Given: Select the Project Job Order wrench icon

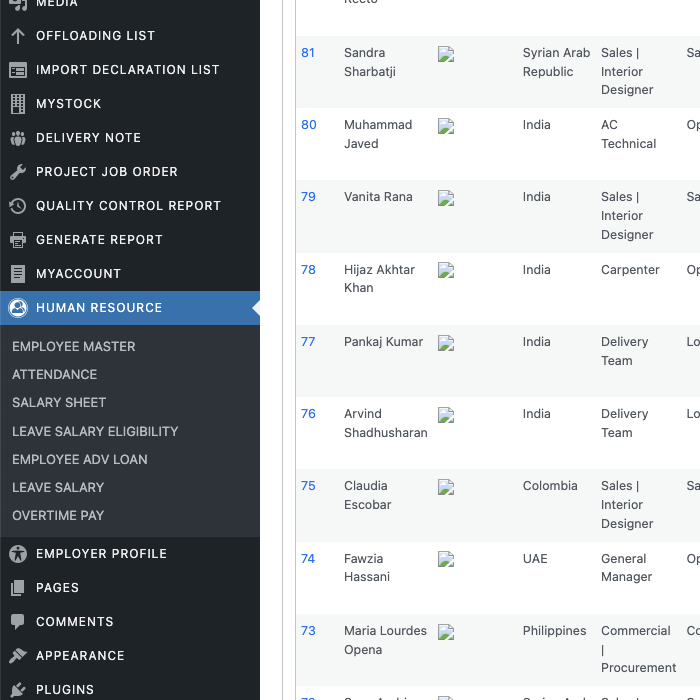Looking at the screenshot, I should pyautogui.click(x=18, y=172).
